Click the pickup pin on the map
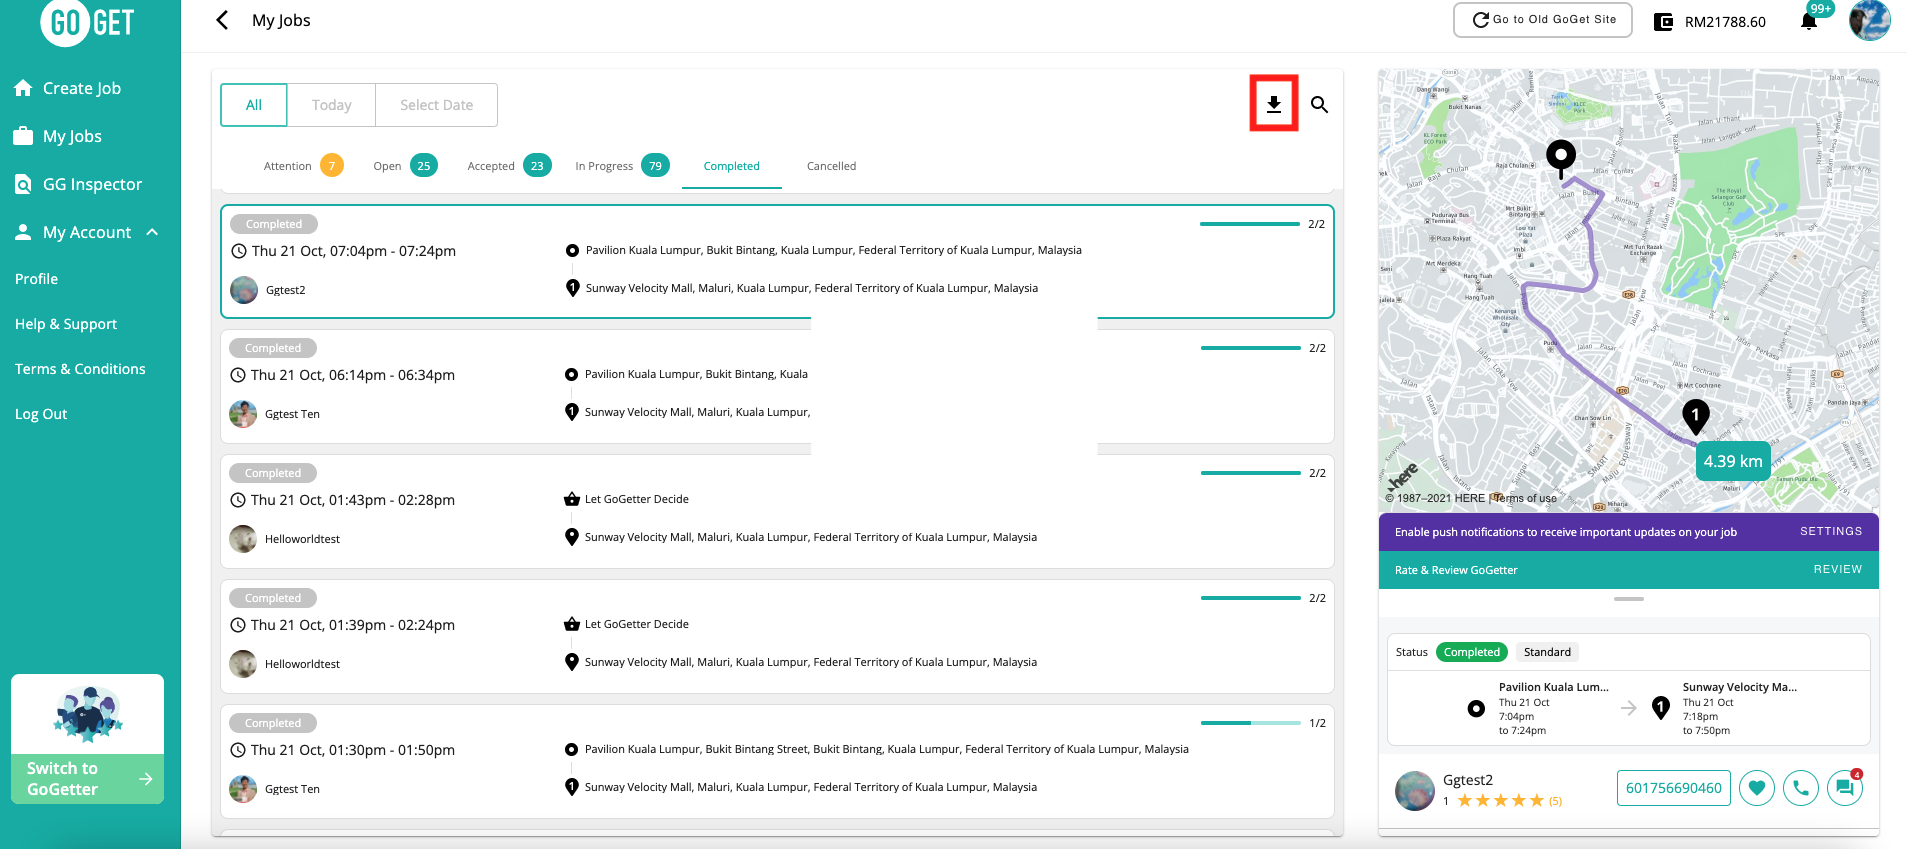1907x849 pixels. pos(1561,158)
